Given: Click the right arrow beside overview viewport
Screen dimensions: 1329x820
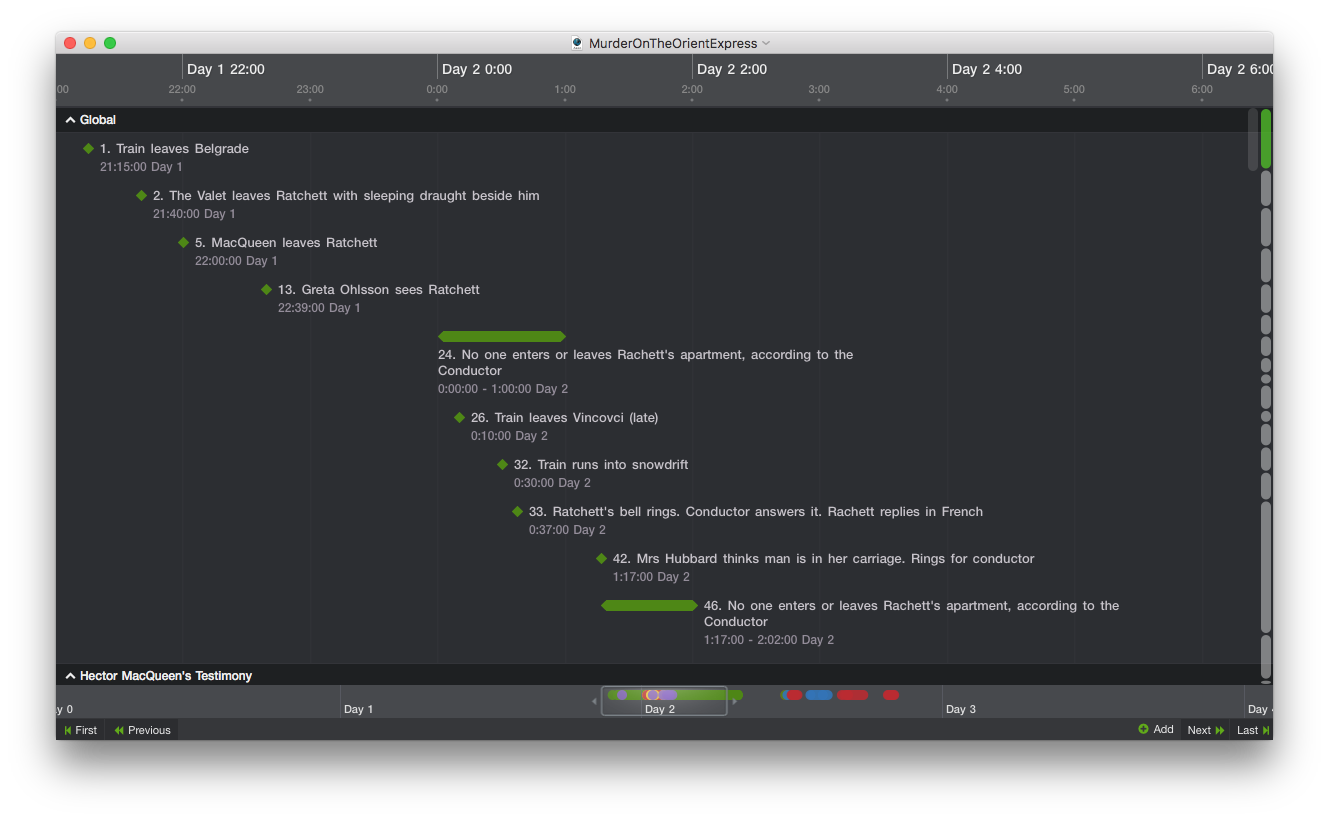Looking at the screenshot, I should point(734,701).
